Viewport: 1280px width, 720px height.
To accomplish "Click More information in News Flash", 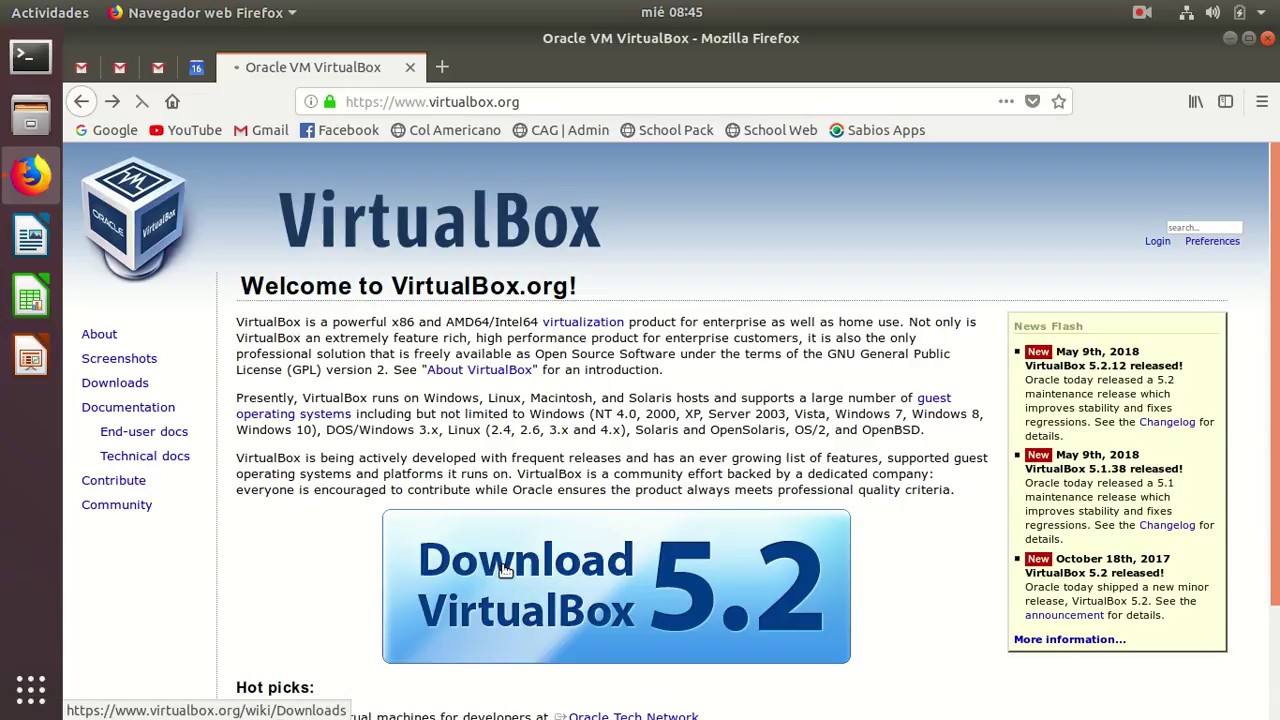I will coord(1069,640).
